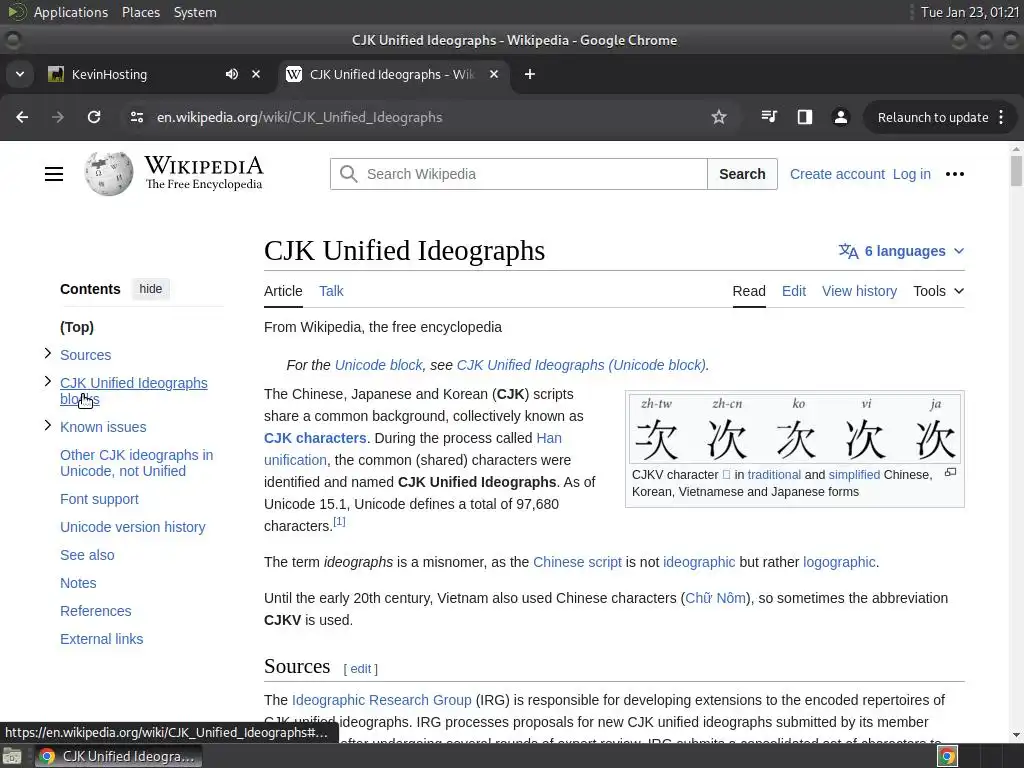Switch to the Talk tab
Image resolution: width=1024 pixels, height=768 pixels.
(331, 291)
